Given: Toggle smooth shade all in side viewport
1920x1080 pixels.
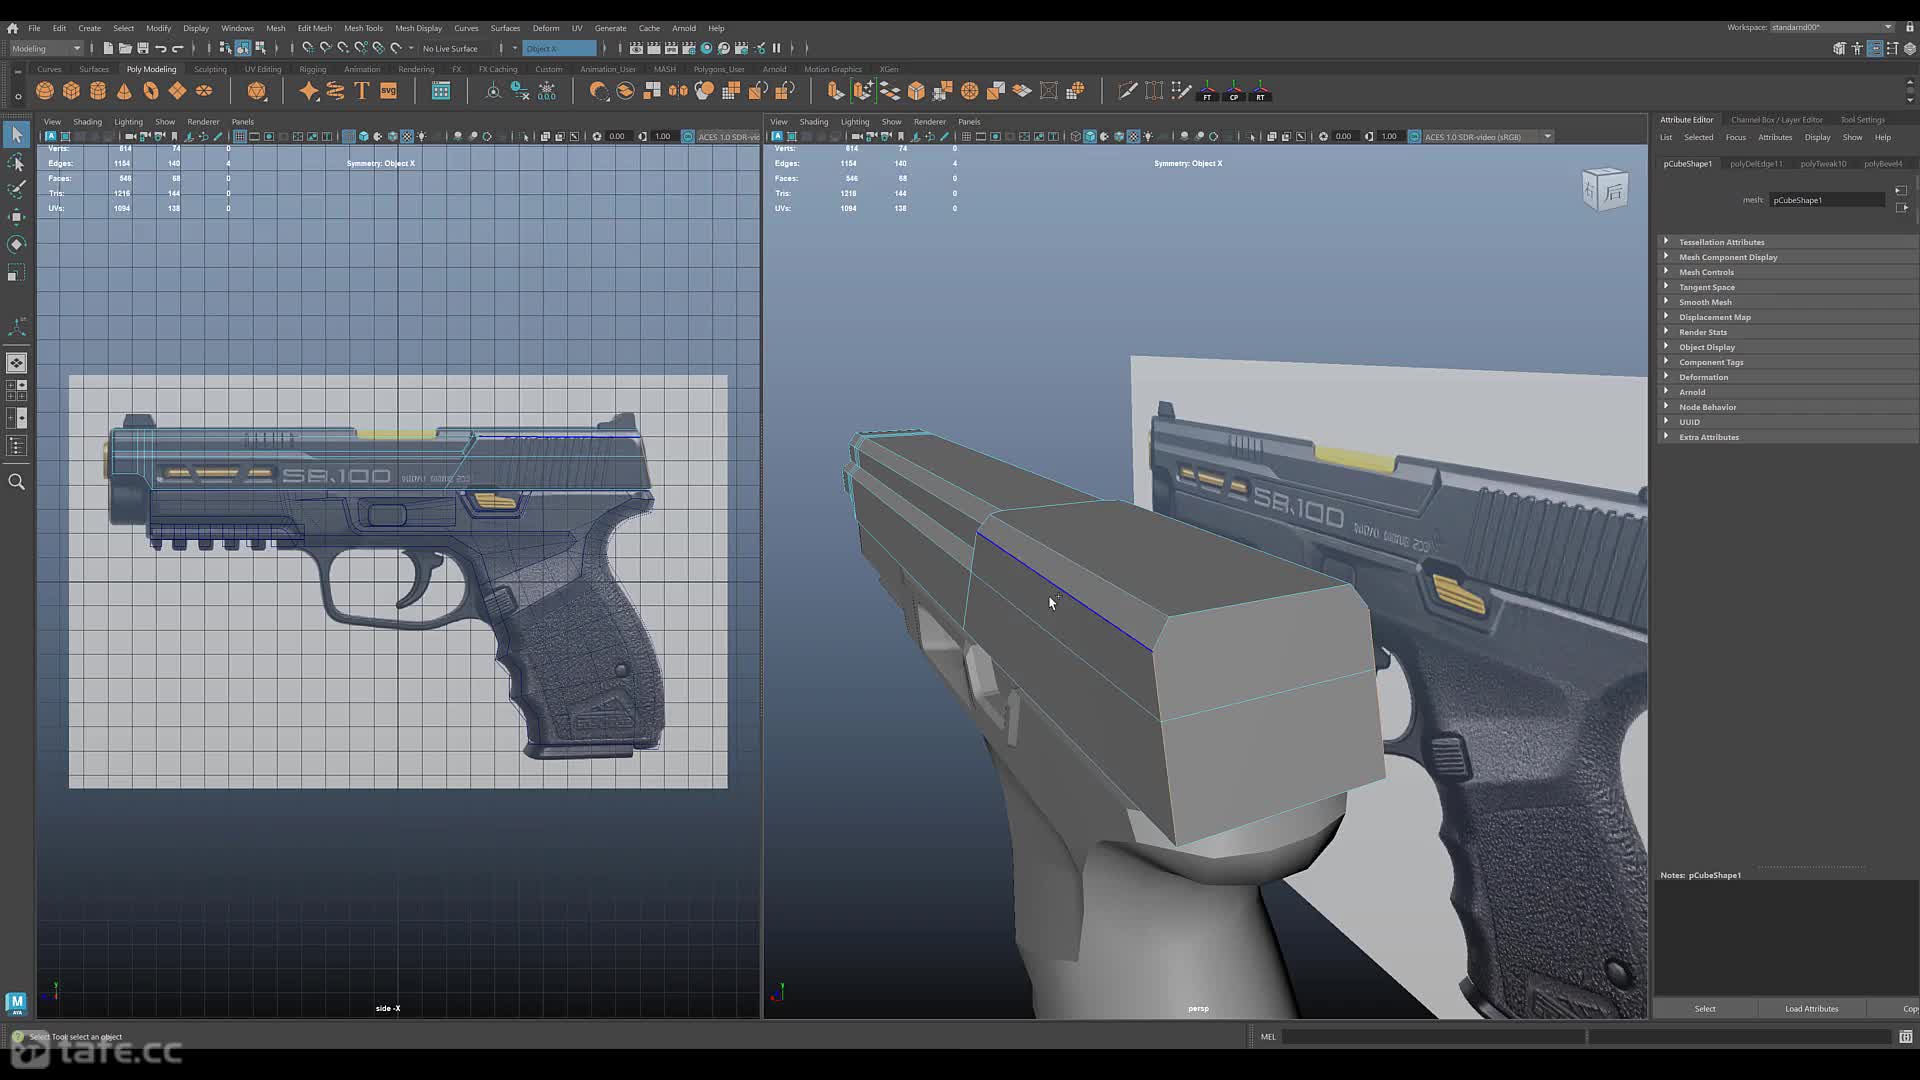Looking at the screenshot, I should pyautogui.click(x=364, y=136).
